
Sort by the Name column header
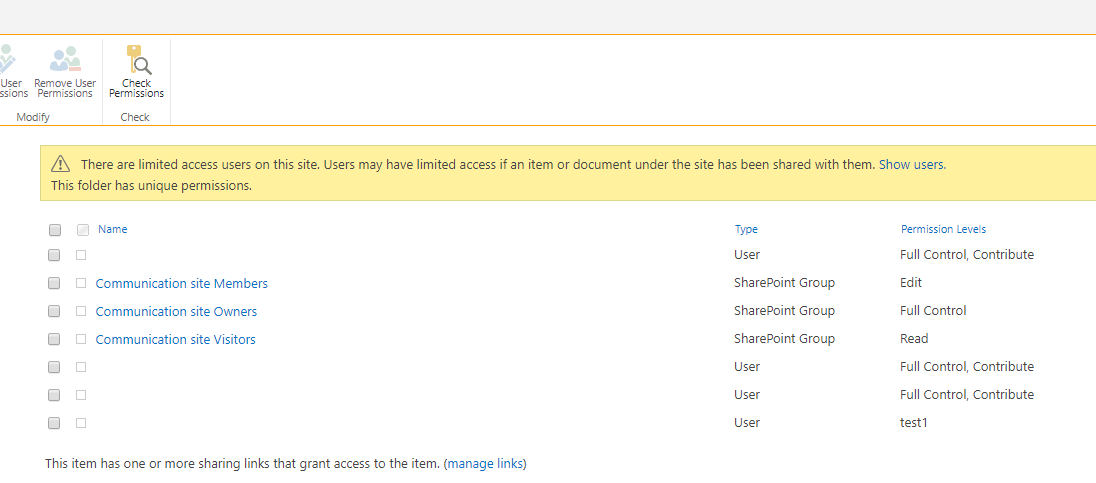point(113,229)
